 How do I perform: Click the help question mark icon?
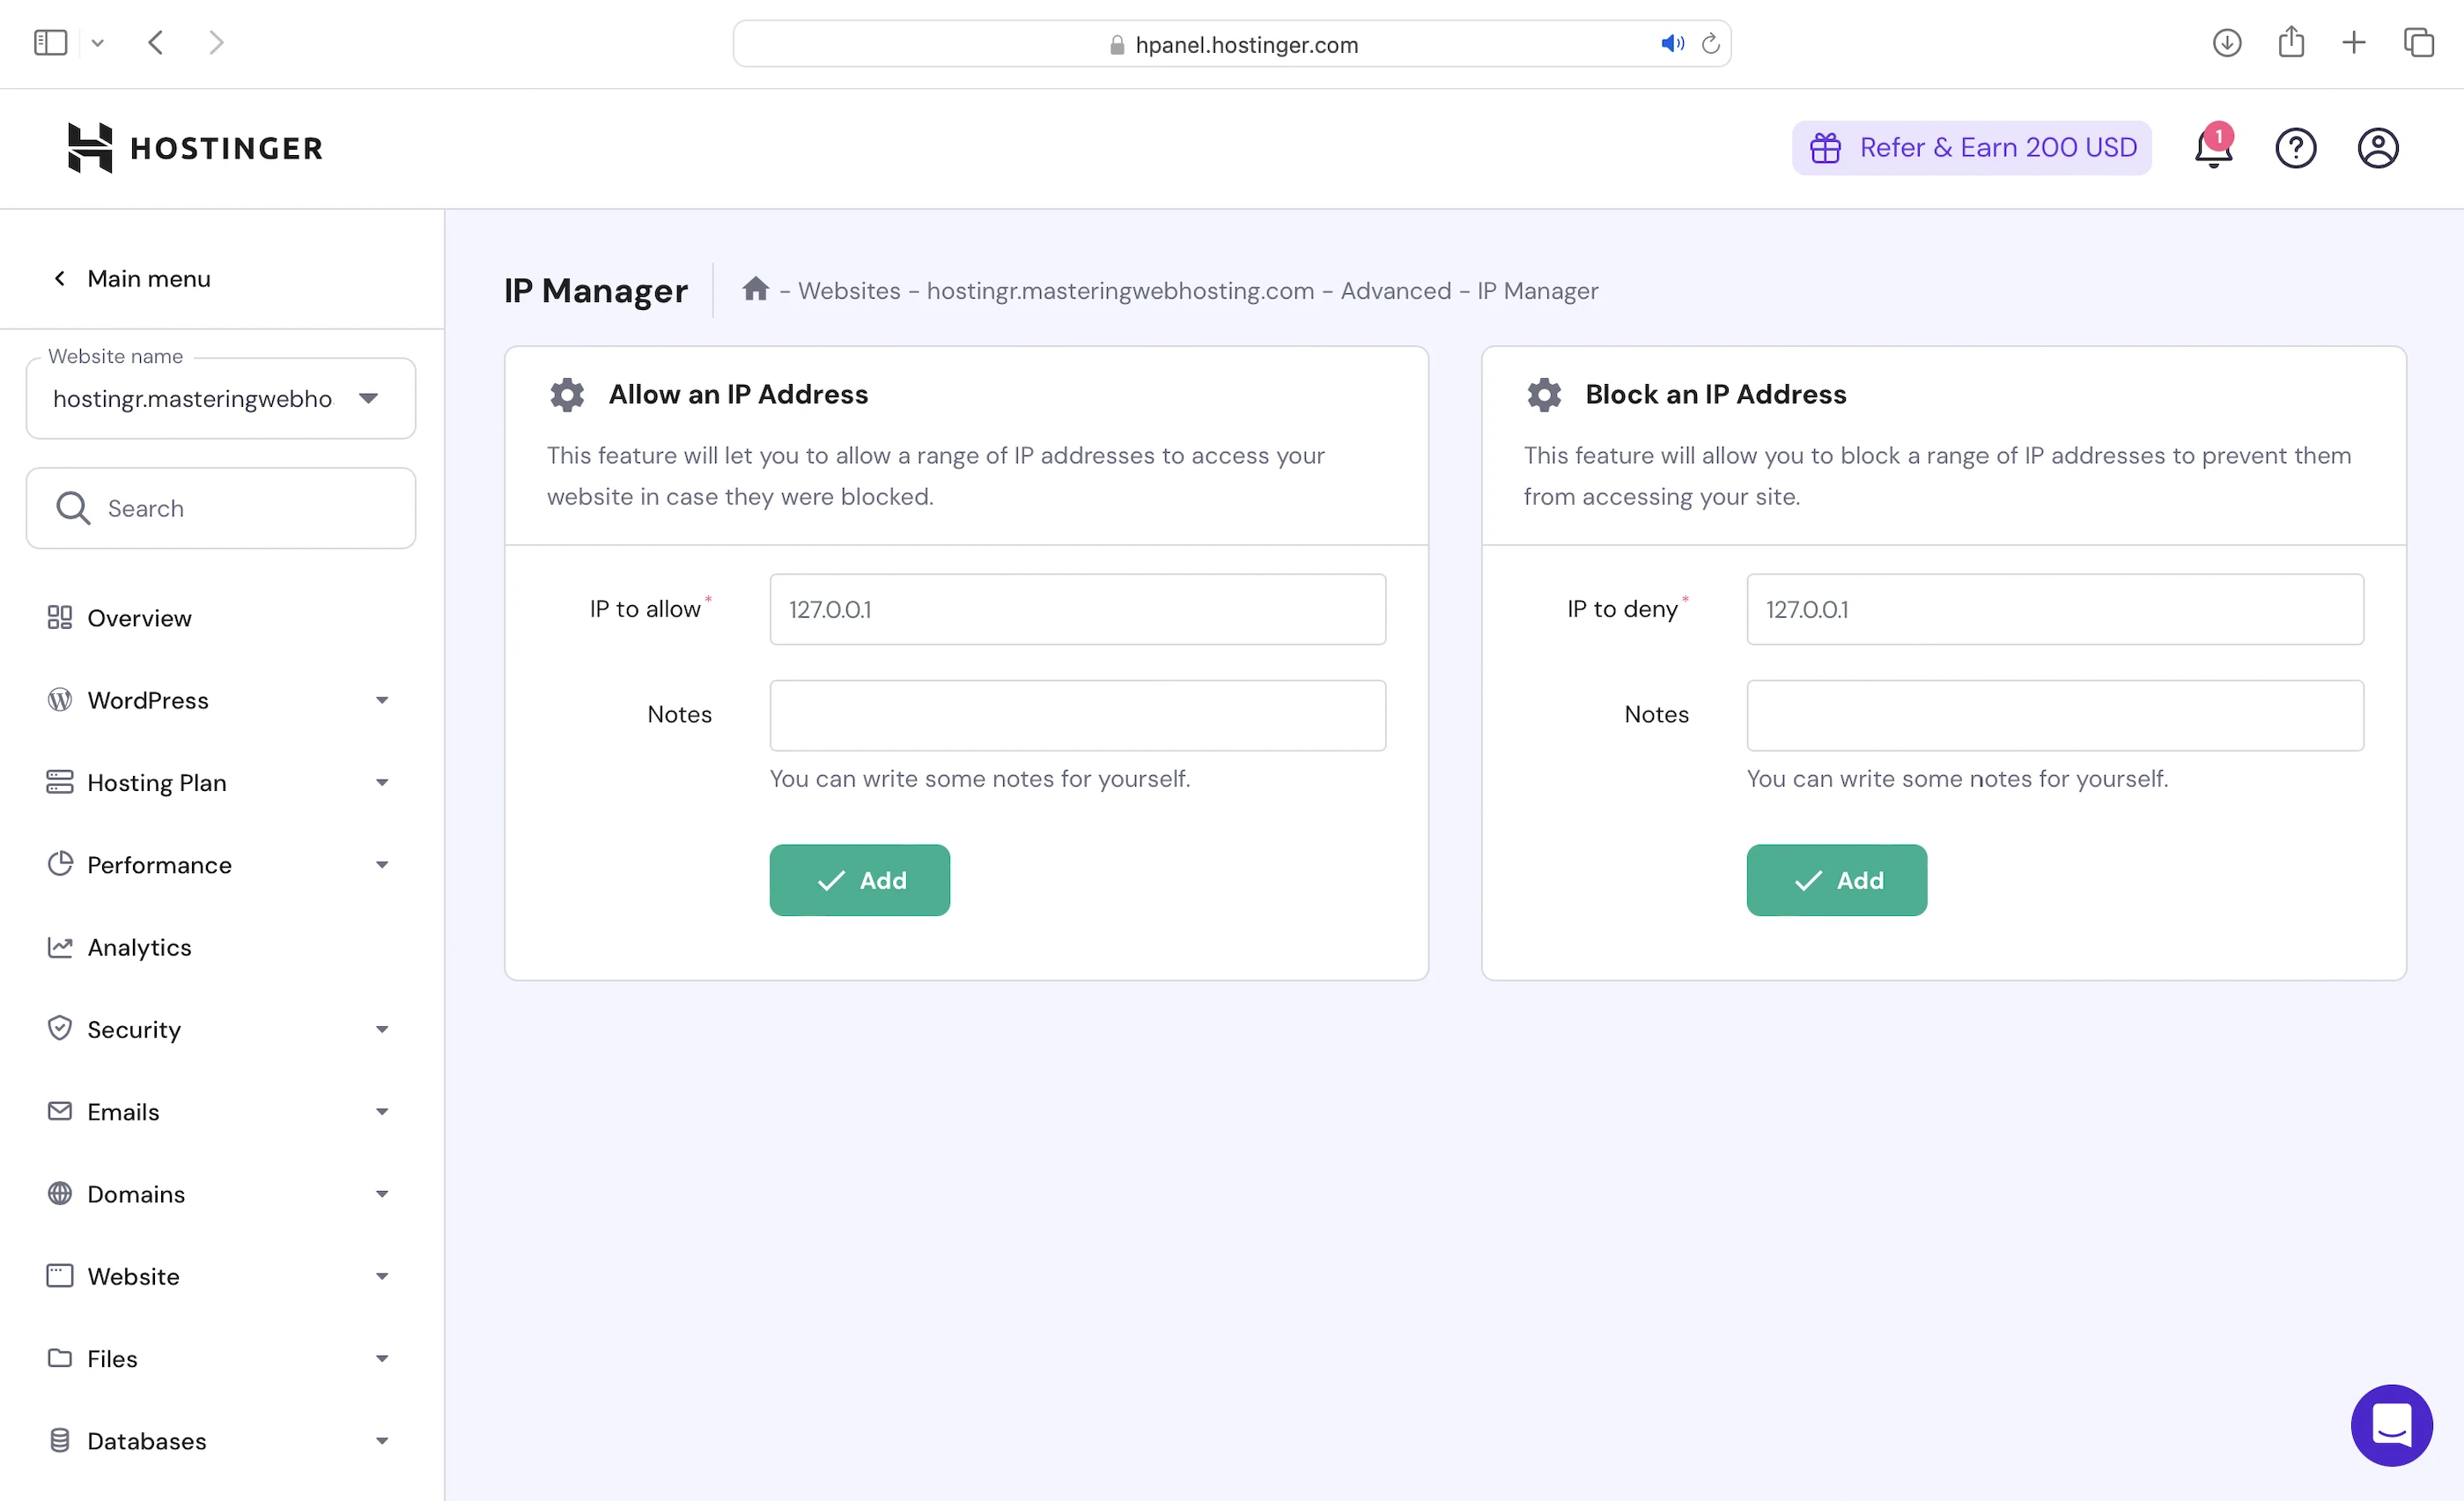(2295, 149)
